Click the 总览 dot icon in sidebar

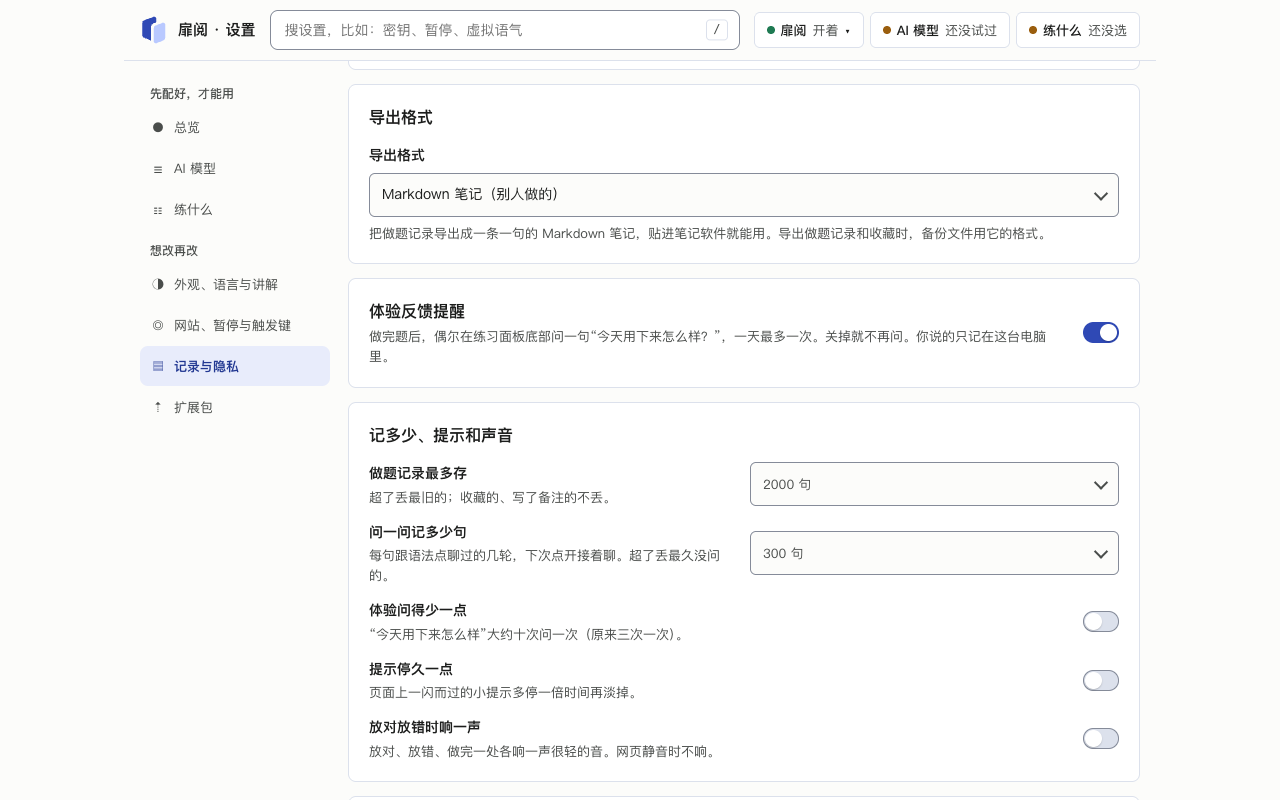tap(158, 127)
